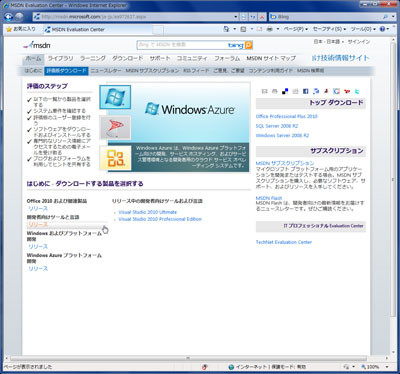Click the Twitter share icon
Screen dimensions: 400x374
tap(357, 91)
